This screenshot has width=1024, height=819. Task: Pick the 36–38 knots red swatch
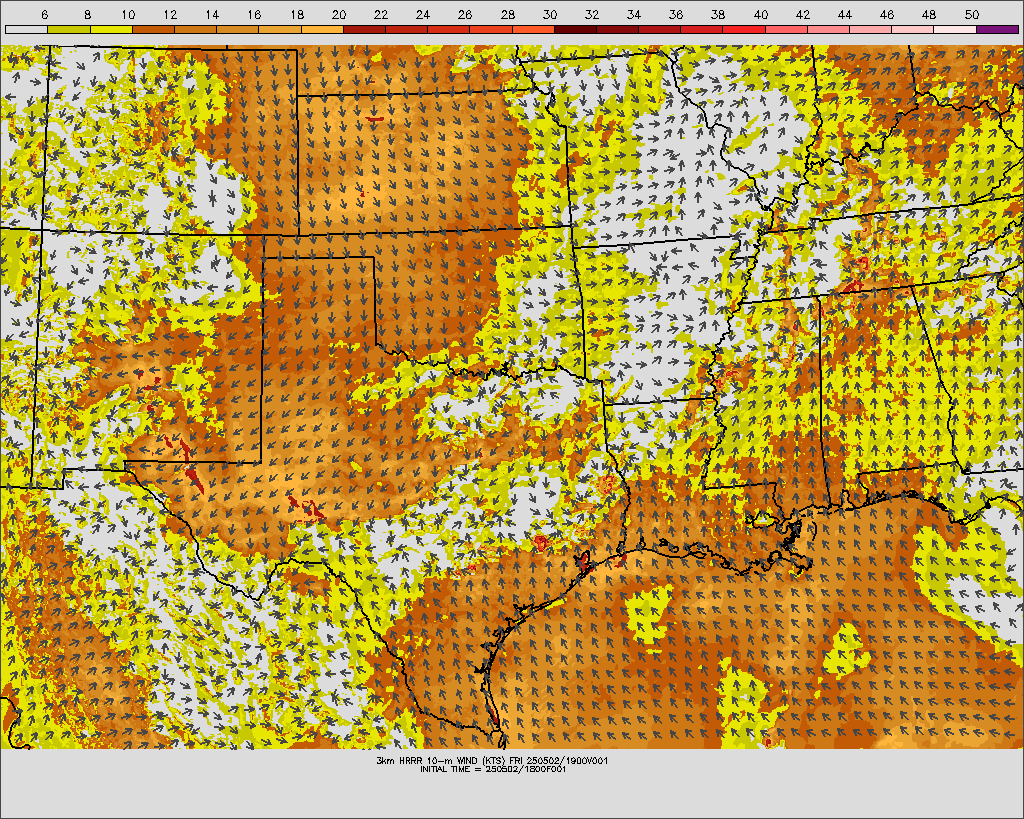(701, 29)
